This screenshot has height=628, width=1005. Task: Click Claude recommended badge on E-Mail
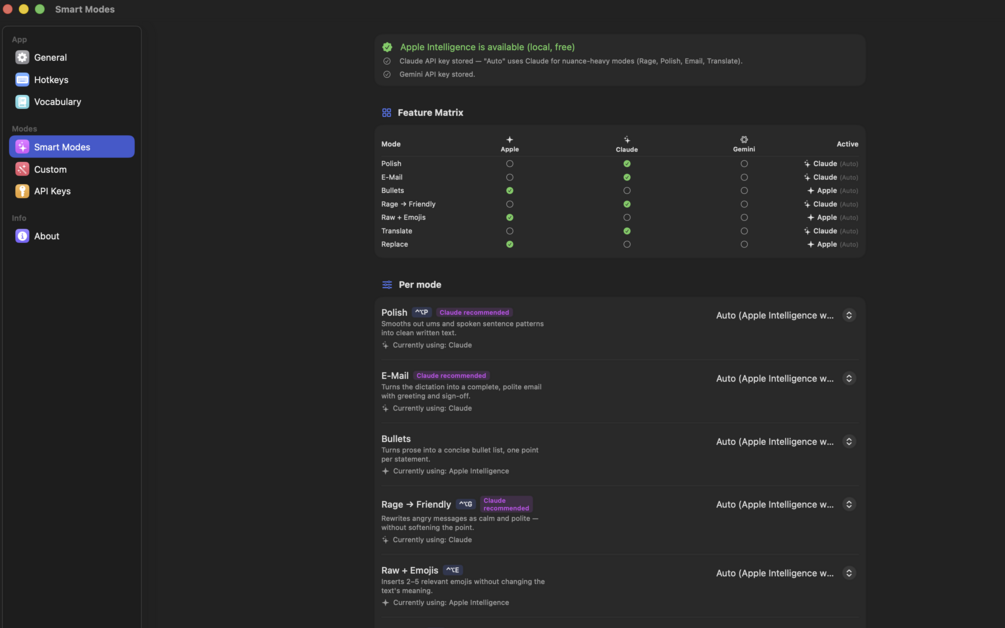(x=451, y=376)
